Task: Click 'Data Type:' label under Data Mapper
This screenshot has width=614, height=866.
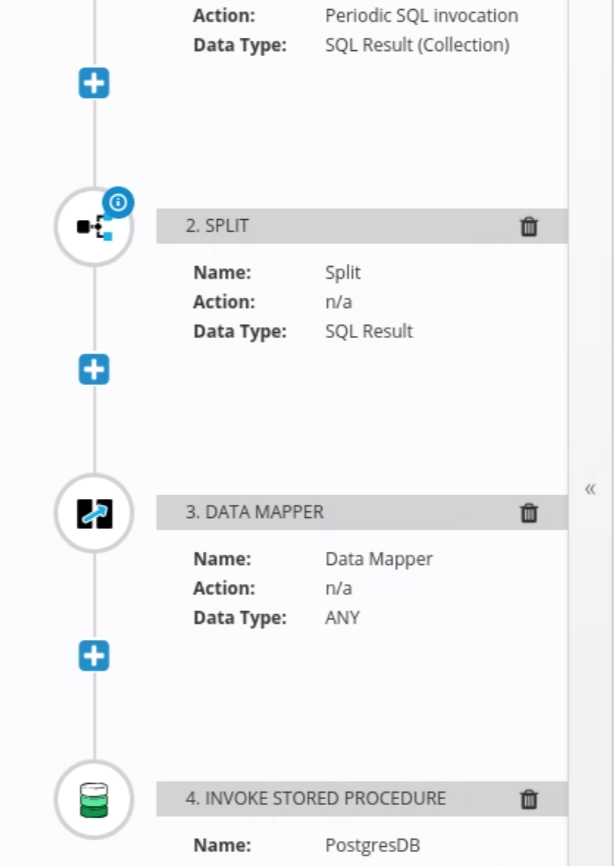Action: coord(240,617)
